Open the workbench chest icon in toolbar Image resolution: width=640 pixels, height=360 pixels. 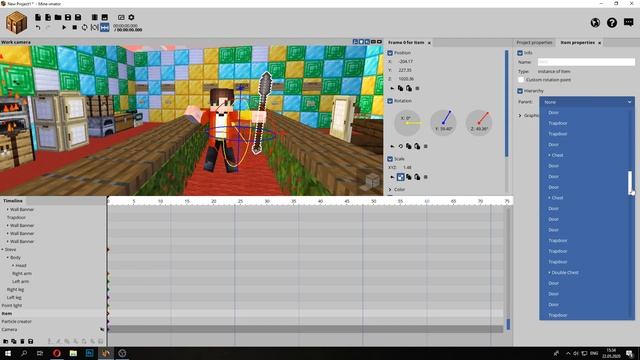[16, 22]
